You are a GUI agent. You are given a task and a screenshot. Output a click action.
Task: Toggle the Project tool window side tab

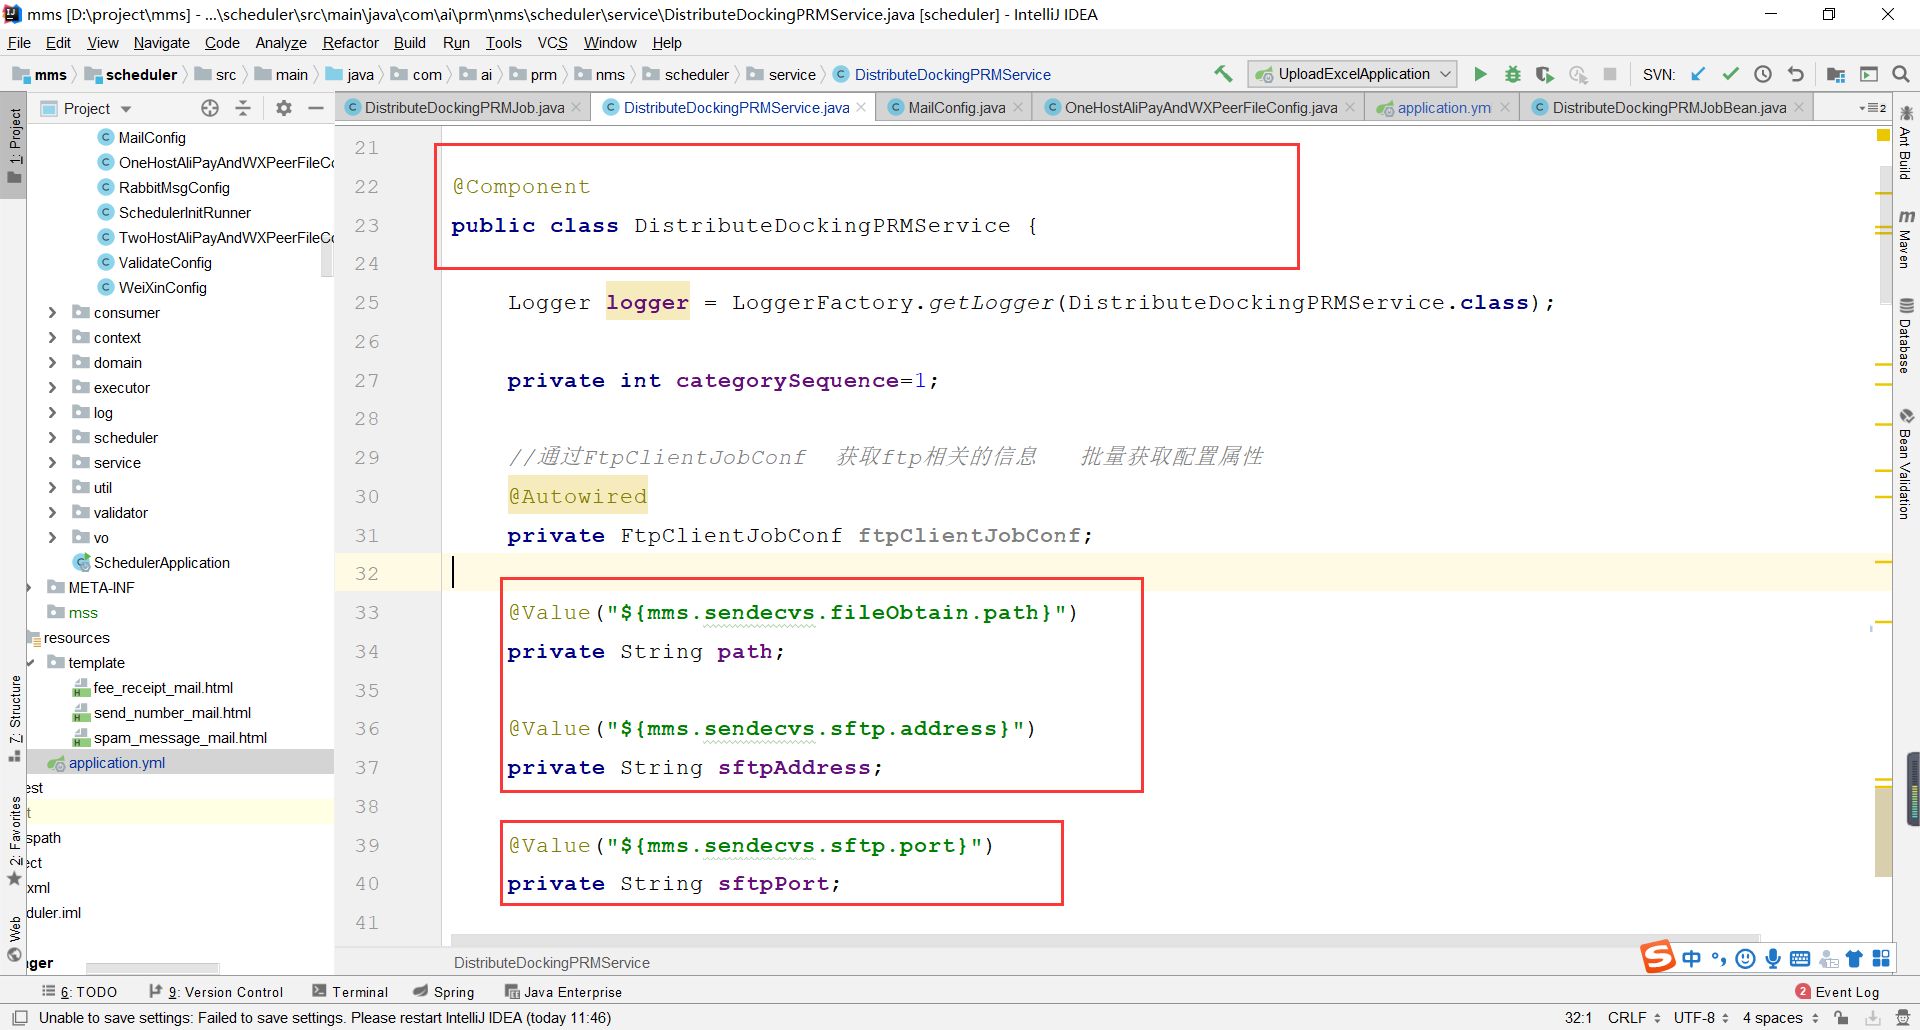tap(14, 145)
